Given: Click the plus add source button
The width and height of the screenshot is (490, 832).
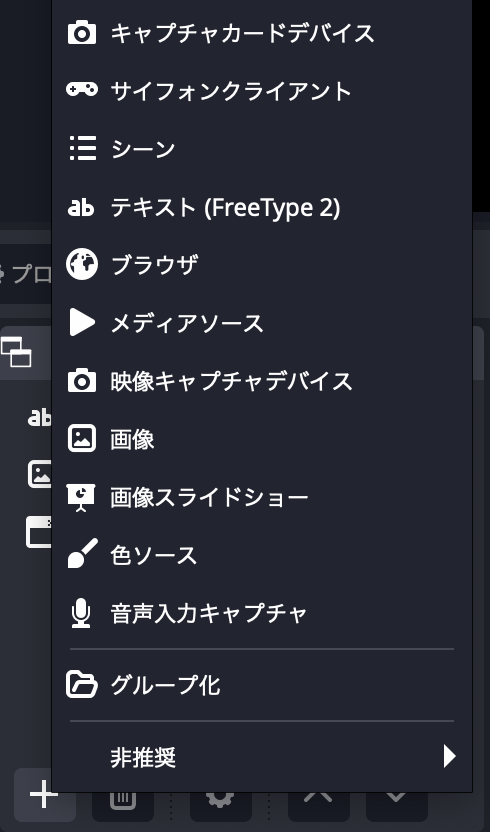Looking at the screenshot, I should point(45,794).
